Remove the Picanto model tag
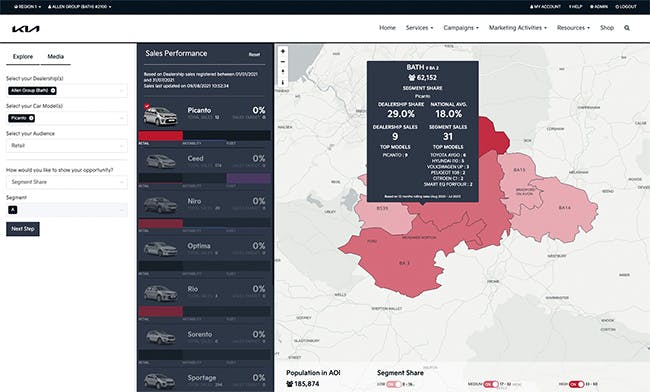Viewport: 650px width, 392px height. tap(31, 118)
